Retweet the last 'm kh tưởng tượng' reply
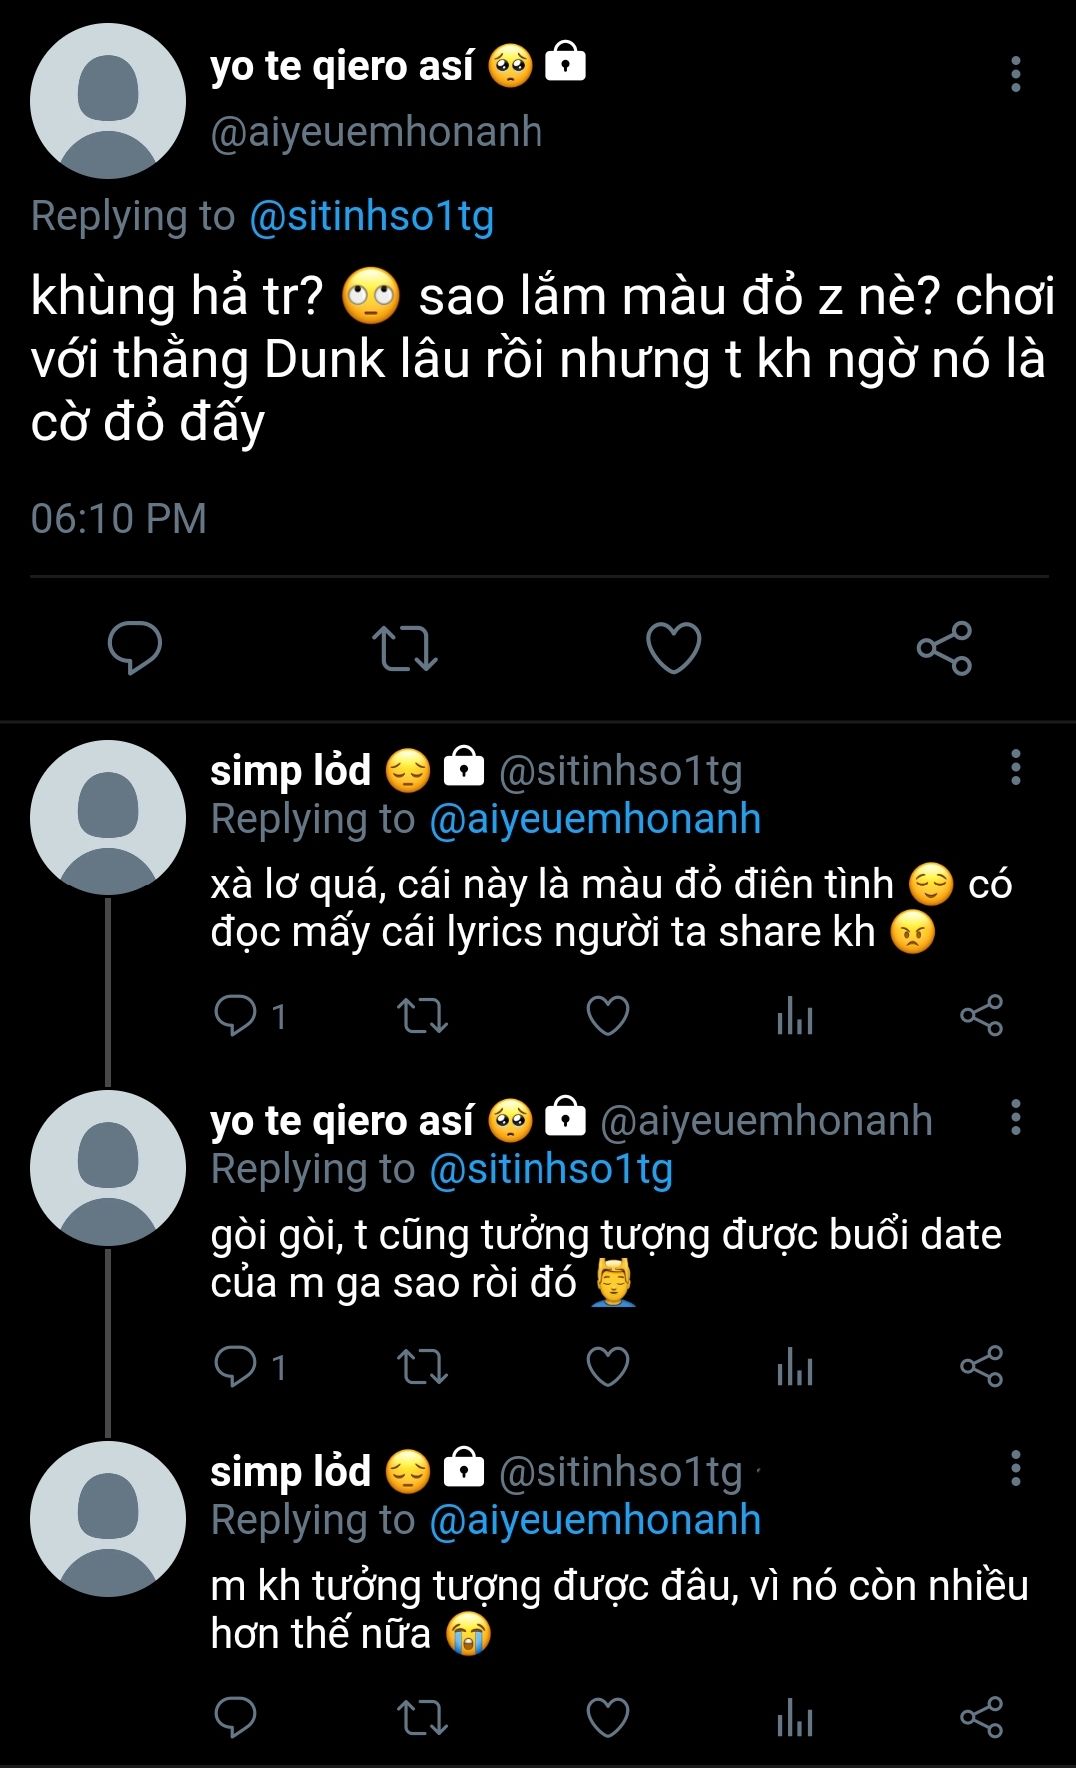Screen dimensions: 1076x1768 pos(422,1718)
